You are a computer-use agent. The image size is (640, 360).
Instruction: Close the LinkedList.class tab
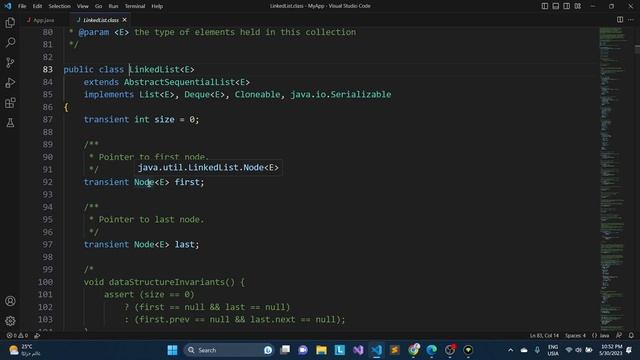[124, 20]
